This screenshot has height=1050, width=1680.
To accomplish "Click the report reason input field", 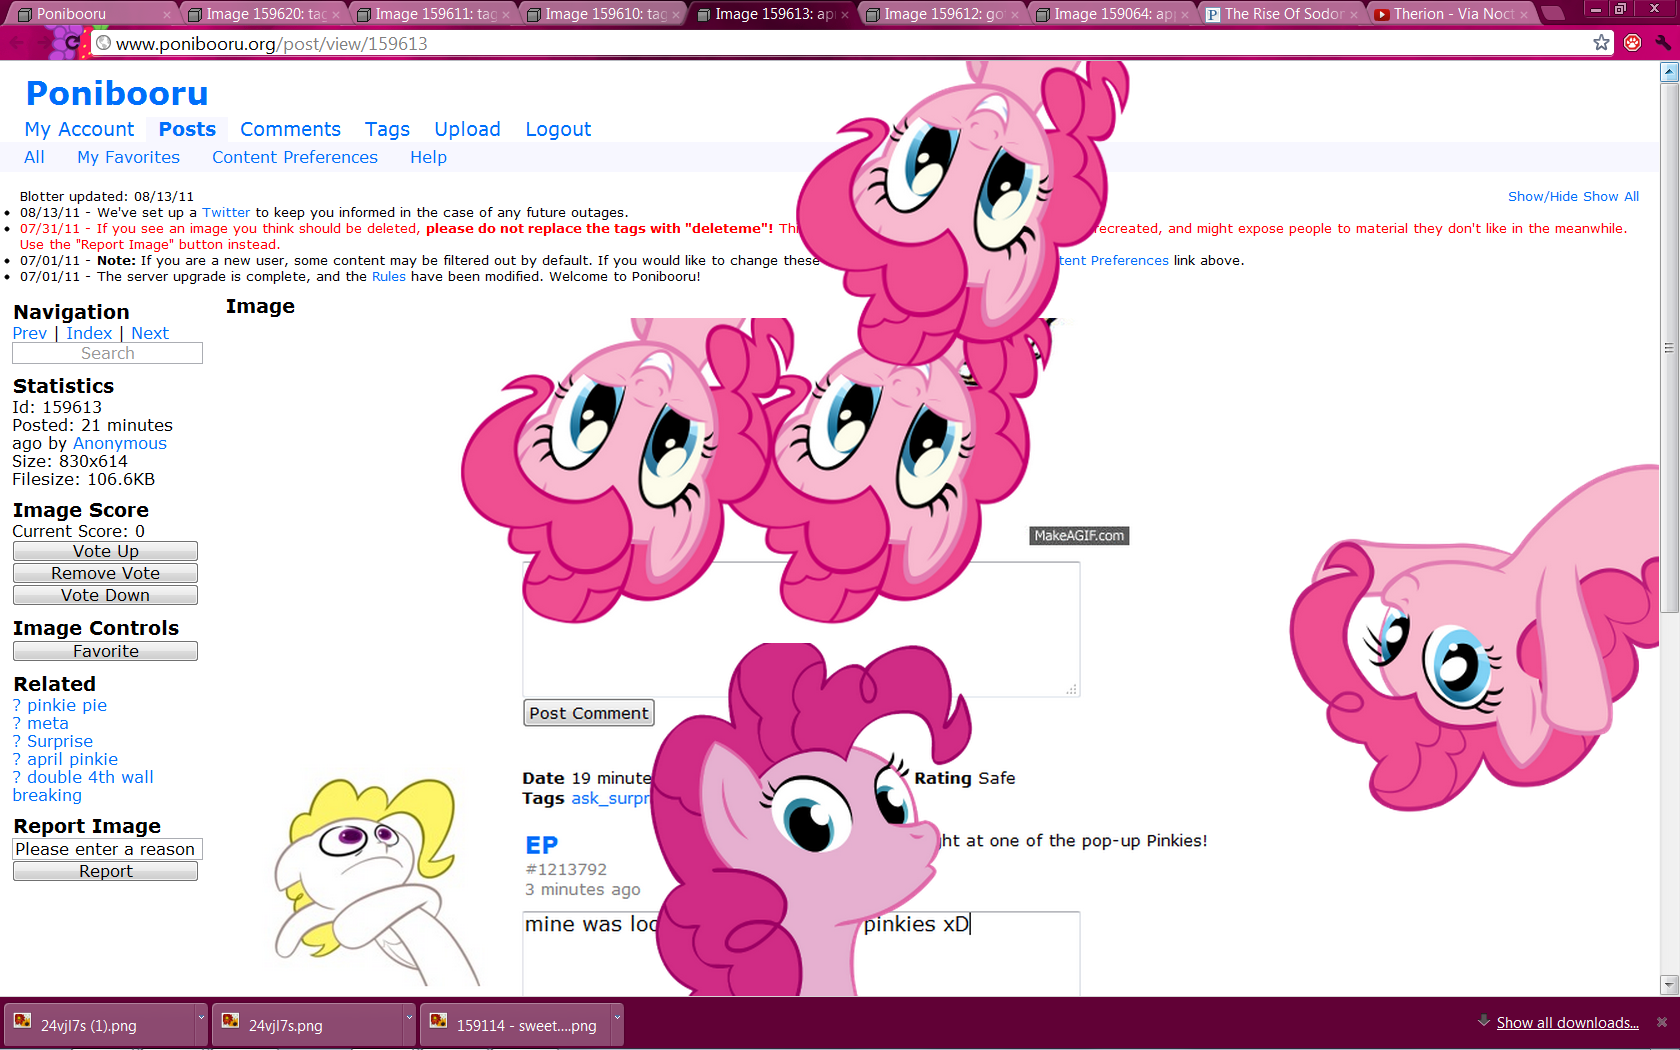I will pos(107,850).
